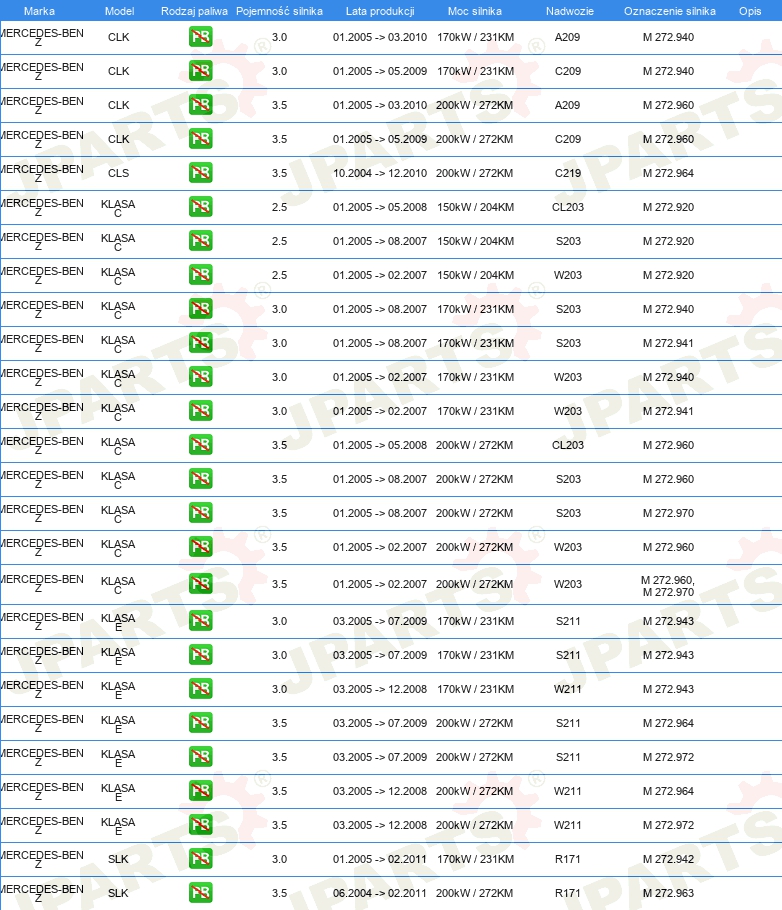The image size is (782, 910).
Task: Select M 272.972 in the S211 row
Action: pos(668,757)
